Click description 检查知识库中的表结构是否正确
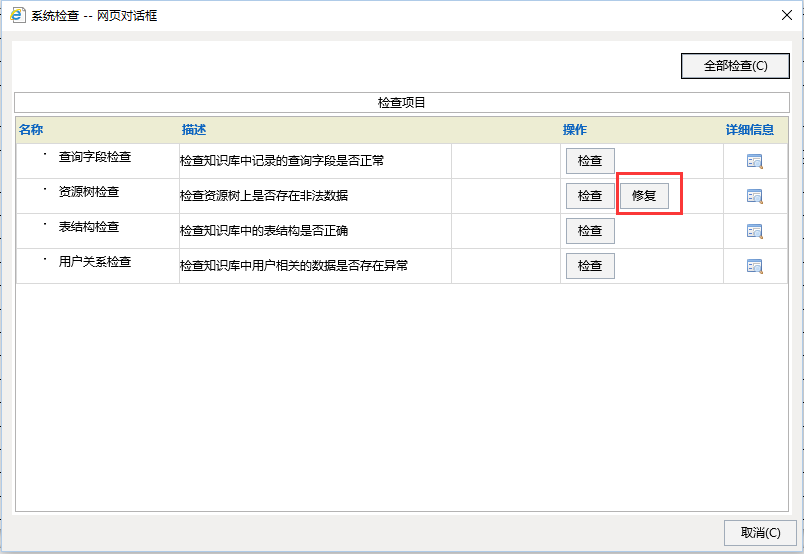804x554 pixels. (x=264, y=231)
